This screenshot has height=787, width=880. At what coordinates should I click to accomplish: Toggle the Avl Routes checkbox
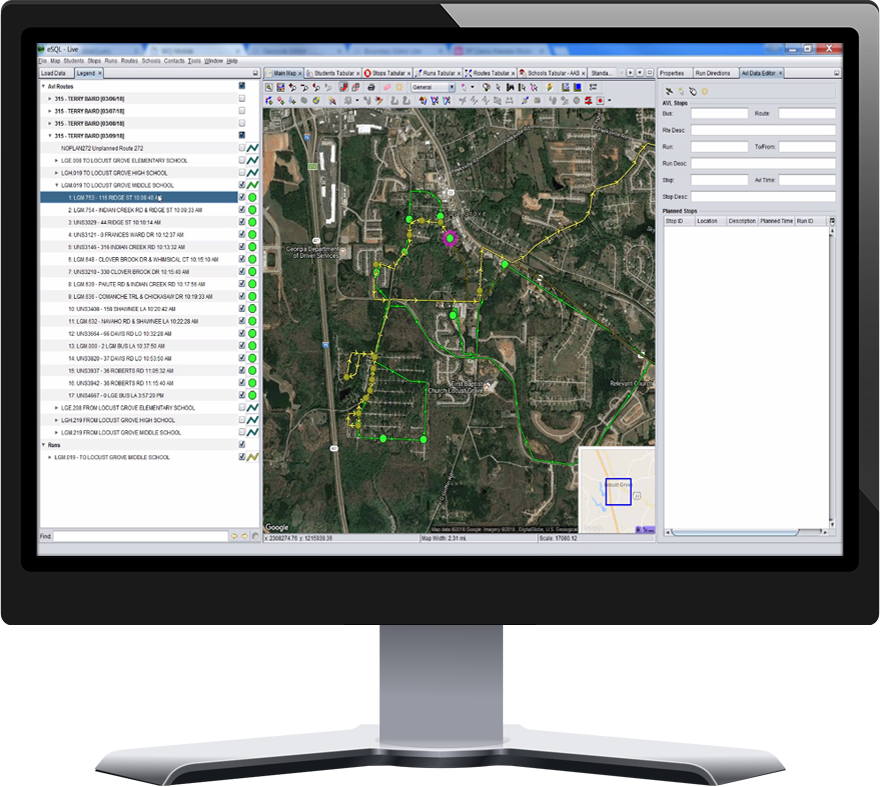pos(242,86)
